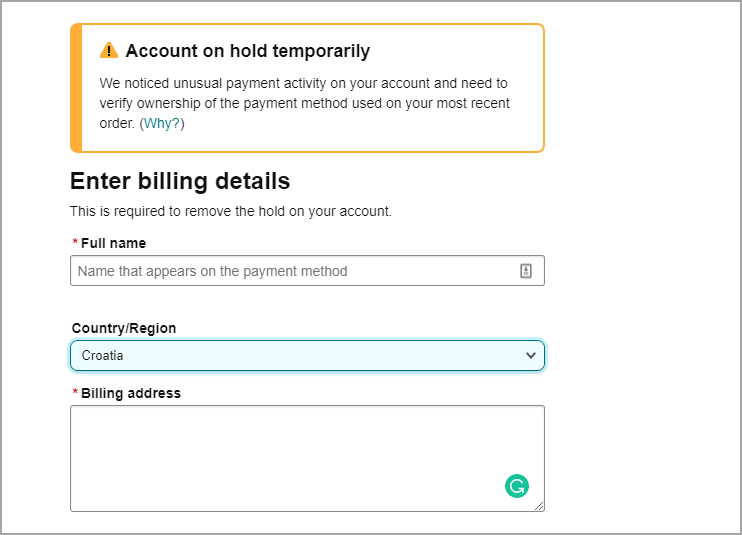Click inside the Billing address text area
742x535 pixels.
[x=290, y=450]
